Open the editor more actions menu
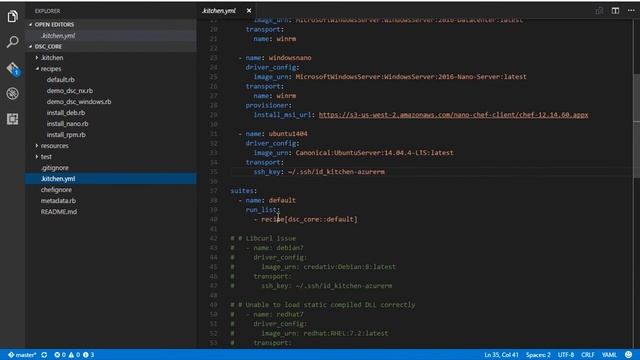The width and height of the screenshot is (640, 360). (631, 11)
